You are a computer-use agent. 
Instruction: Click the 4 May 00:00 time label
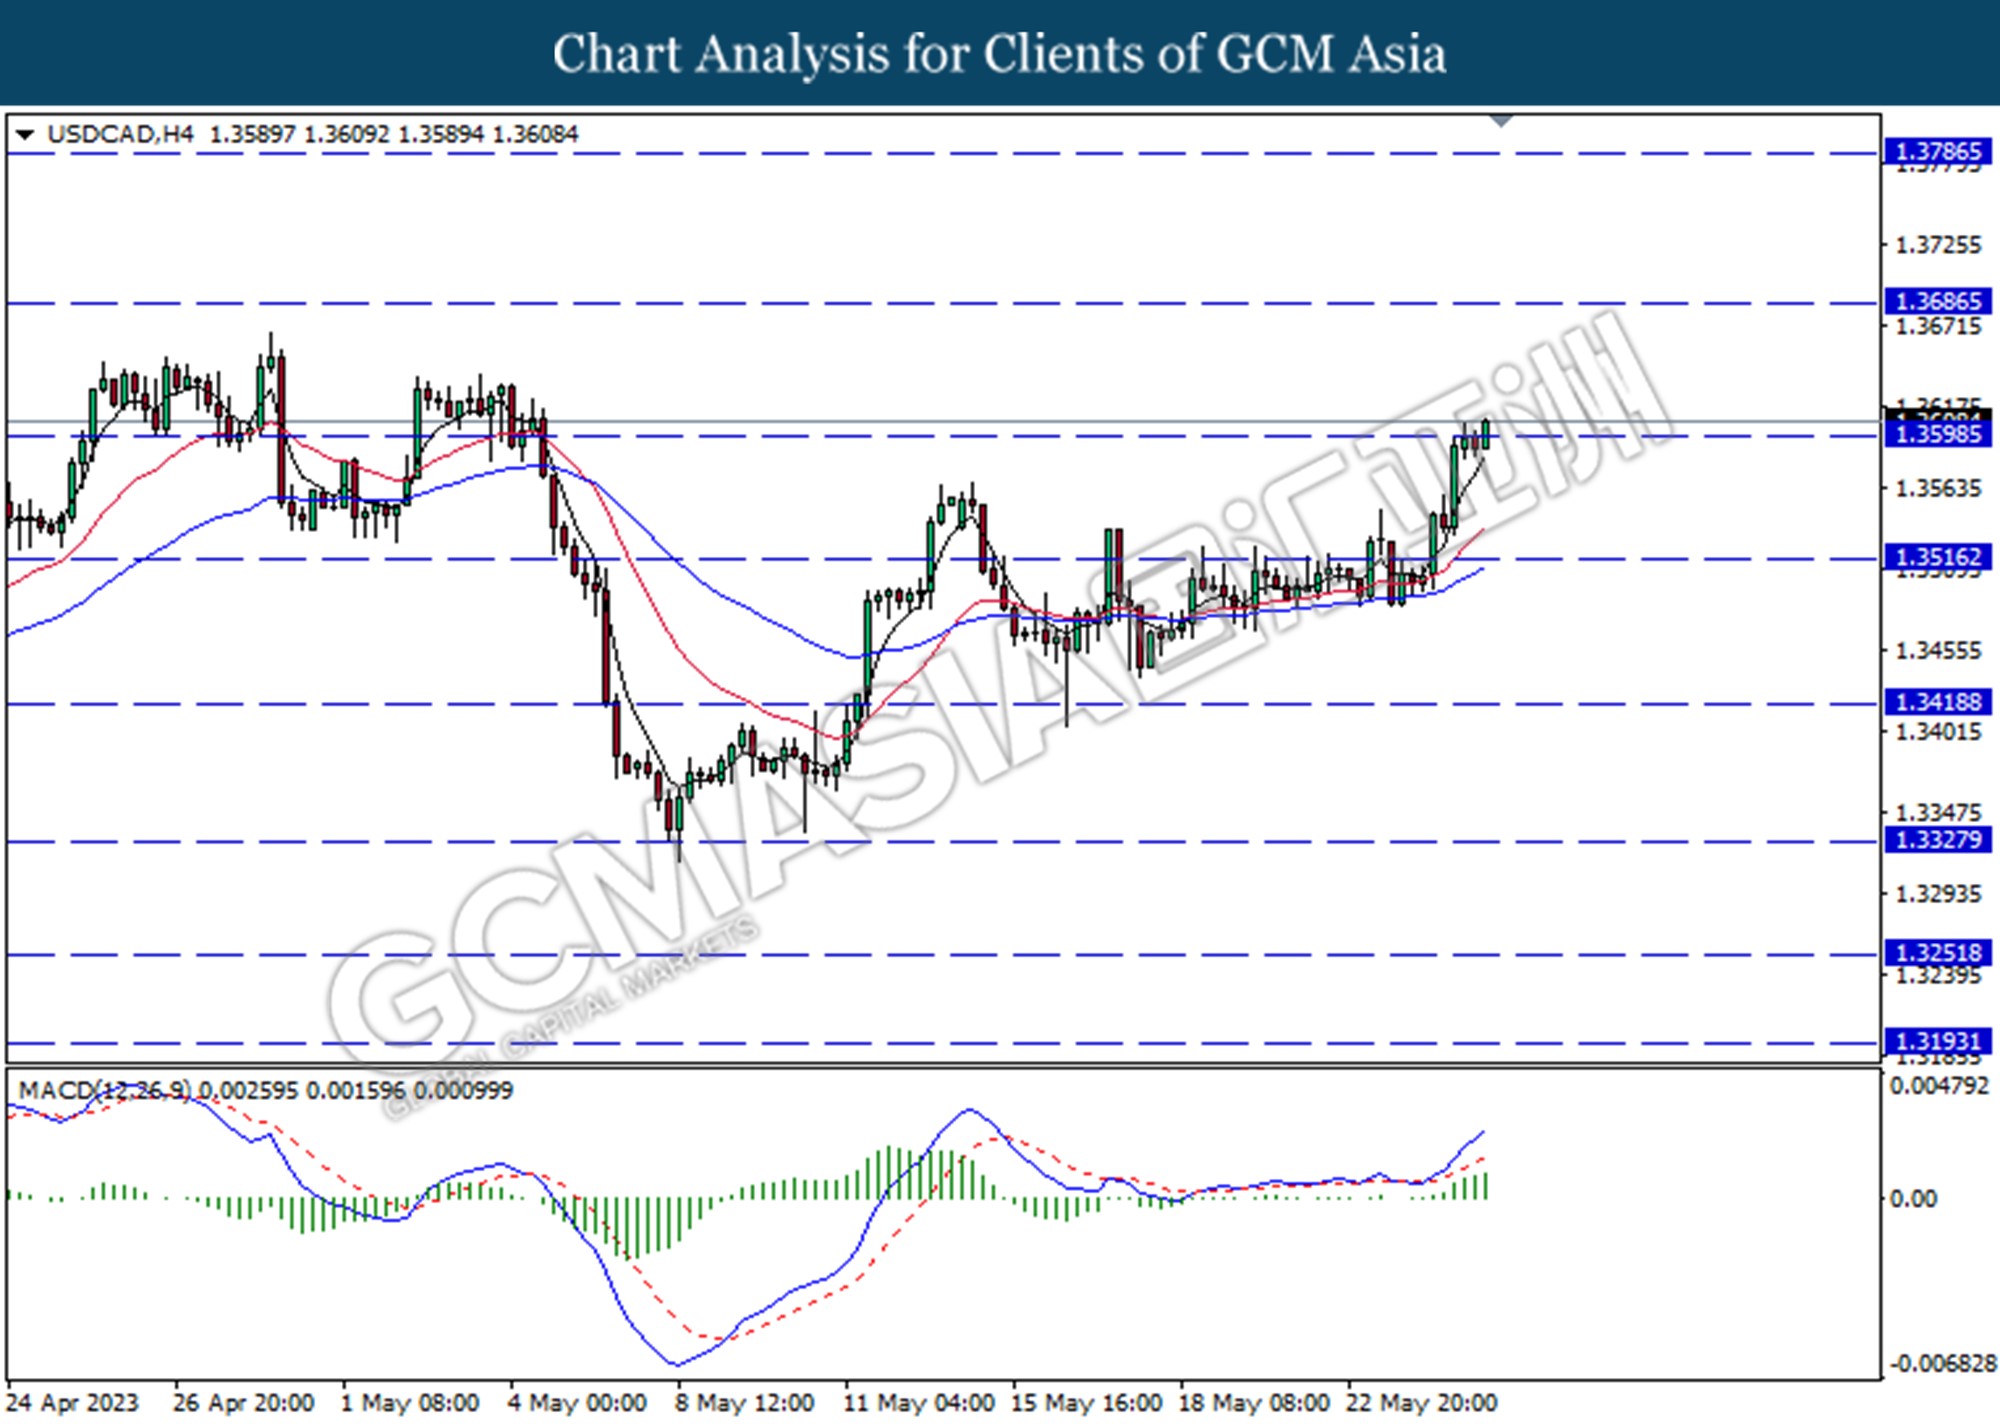pyautogui.click(x=577, y=1403)
